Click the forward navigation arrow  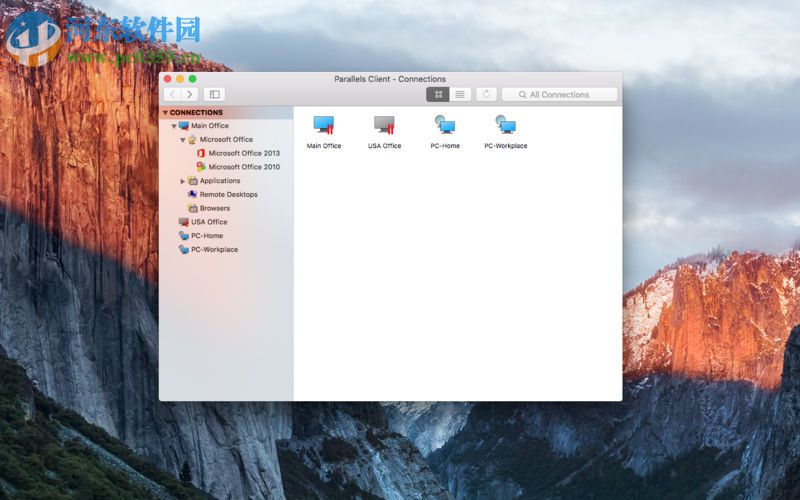[190, 94]
